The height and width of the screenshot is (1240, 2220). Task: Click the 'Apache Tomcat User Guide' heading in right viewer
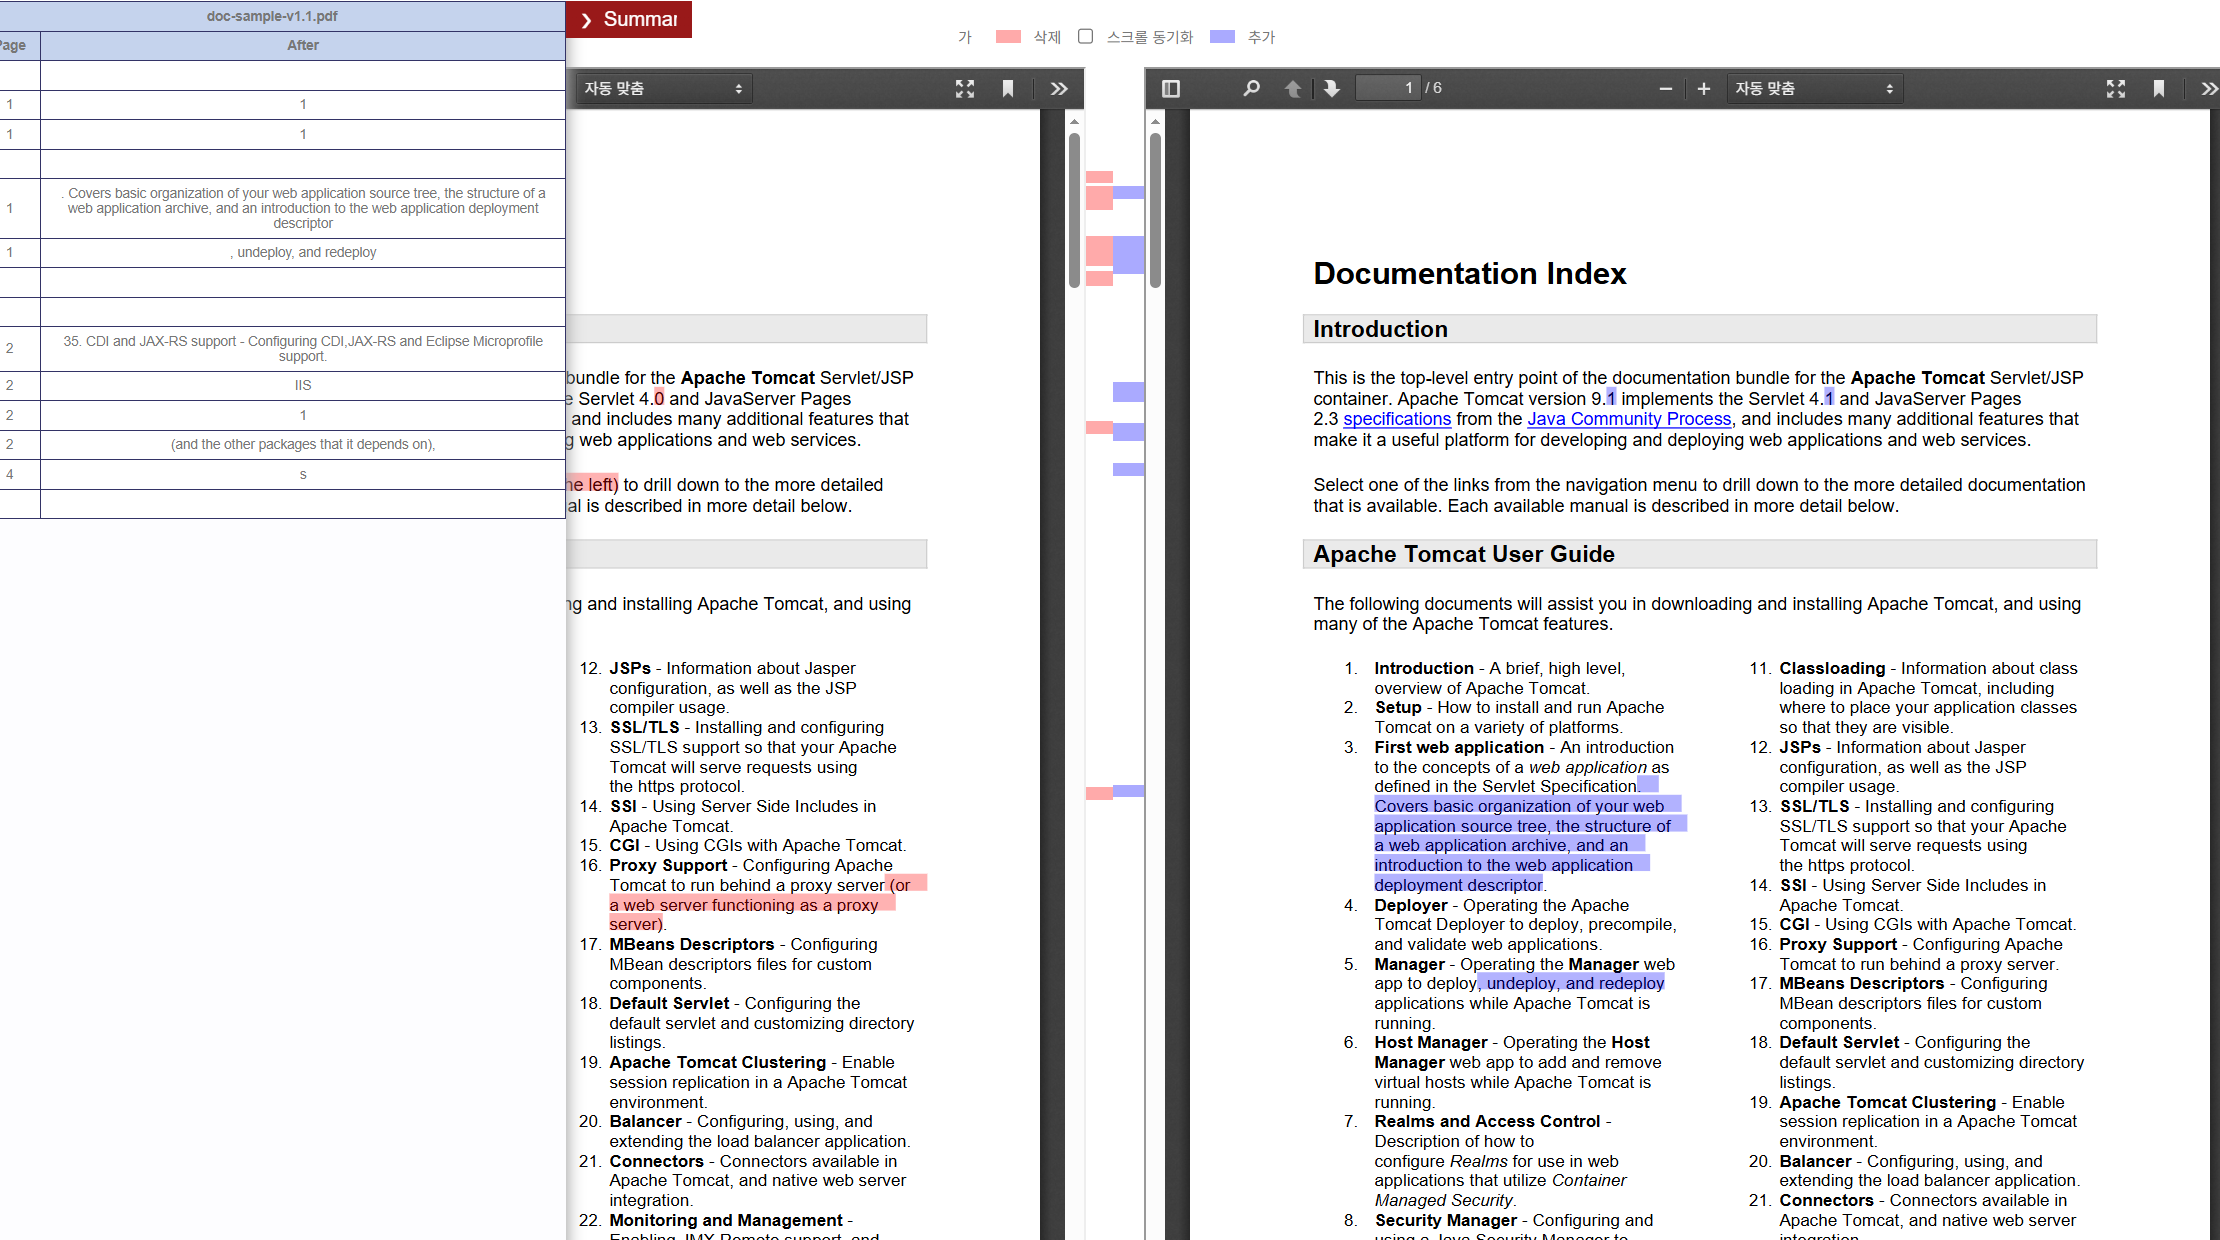(x=1464, y=555)
